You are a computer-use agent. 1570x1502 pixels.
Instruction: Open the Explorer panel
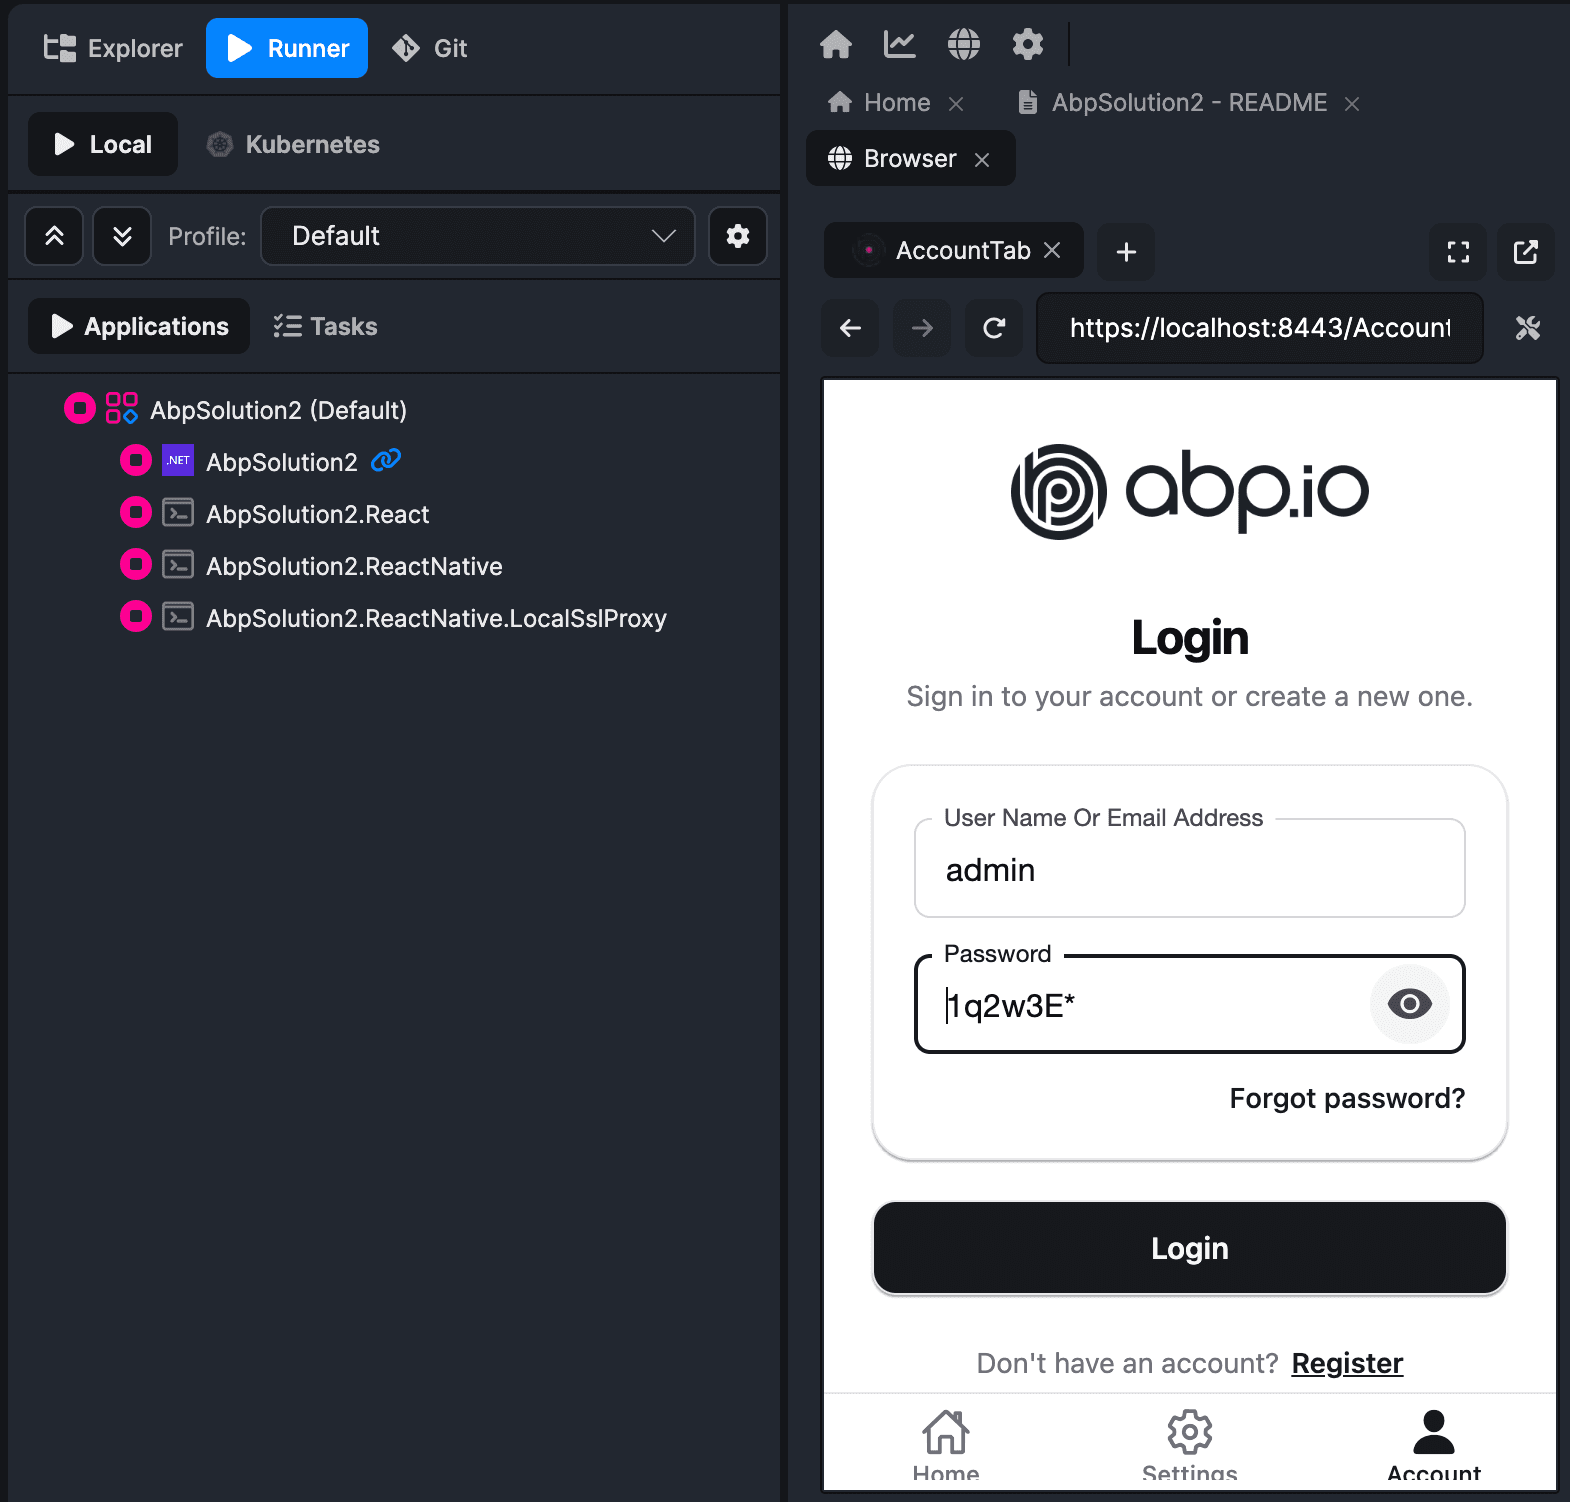point(113,48)
